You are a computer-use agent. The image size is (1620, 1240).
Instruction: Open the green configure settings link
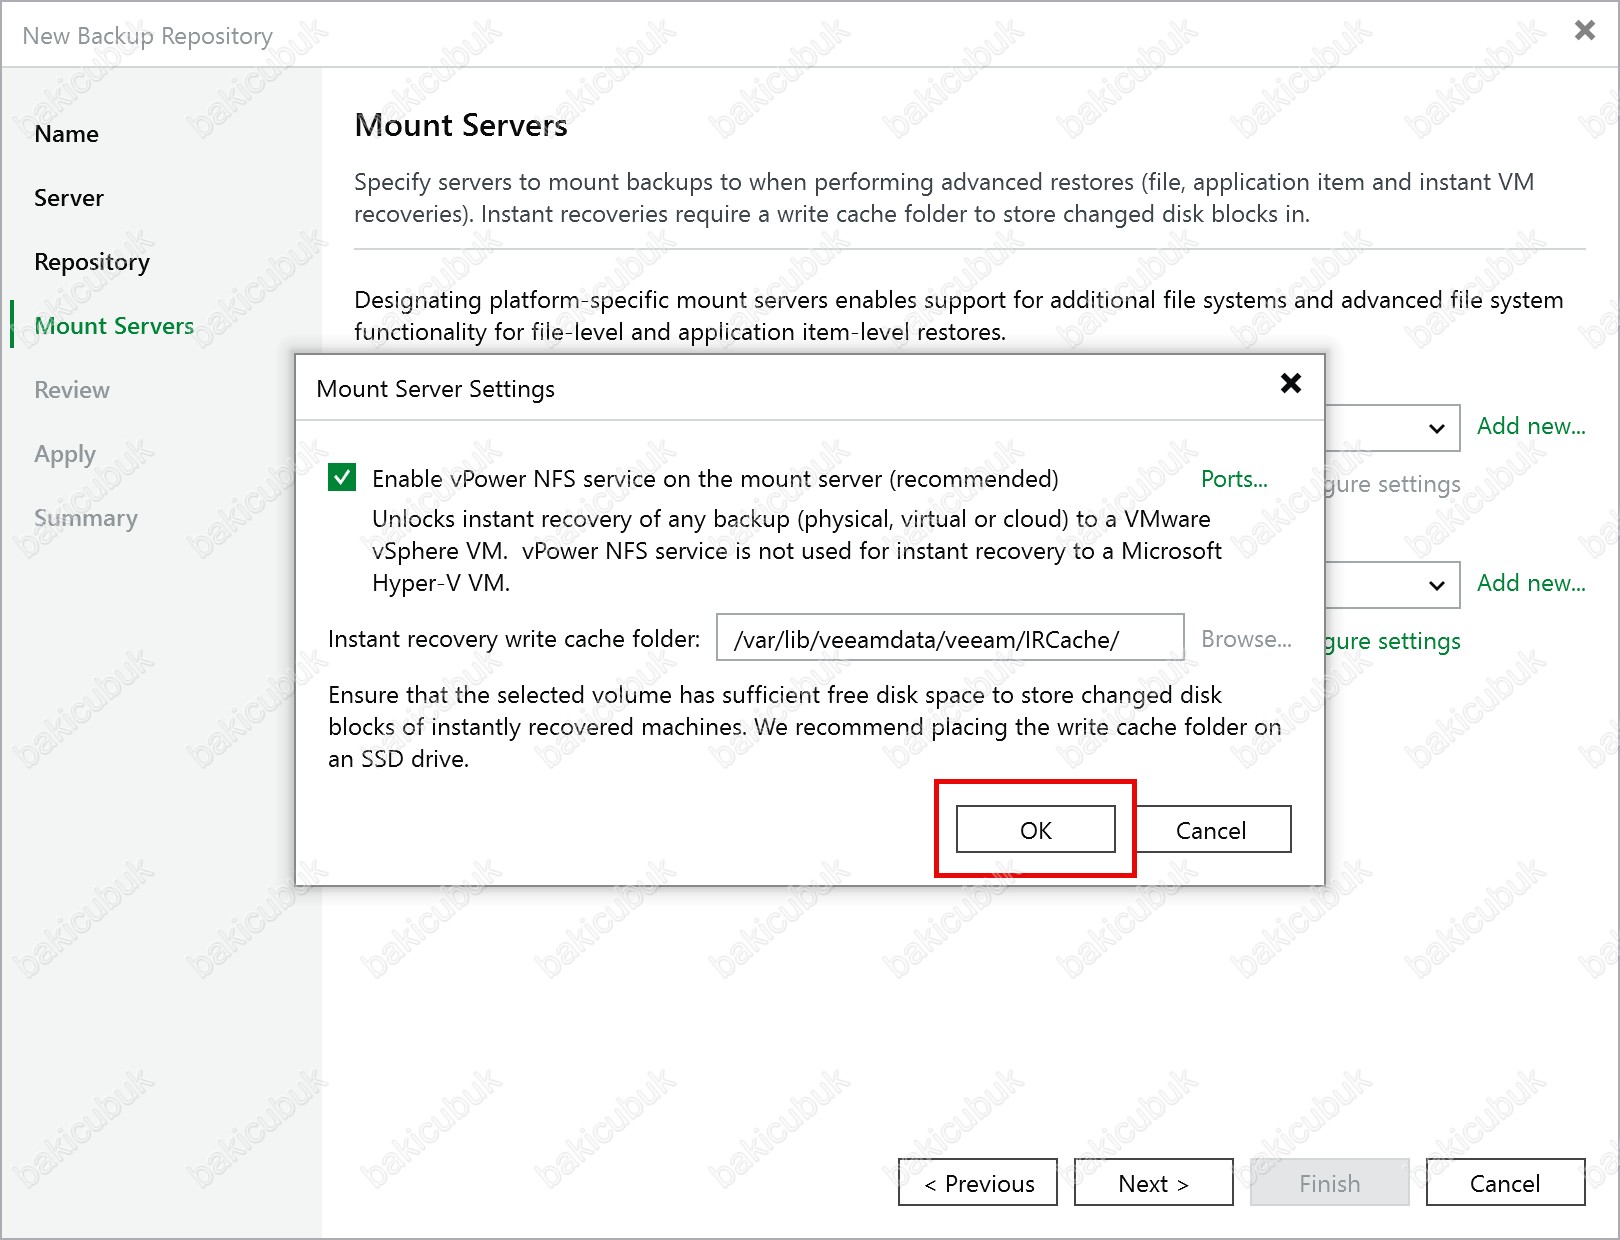coord(1393,641)
